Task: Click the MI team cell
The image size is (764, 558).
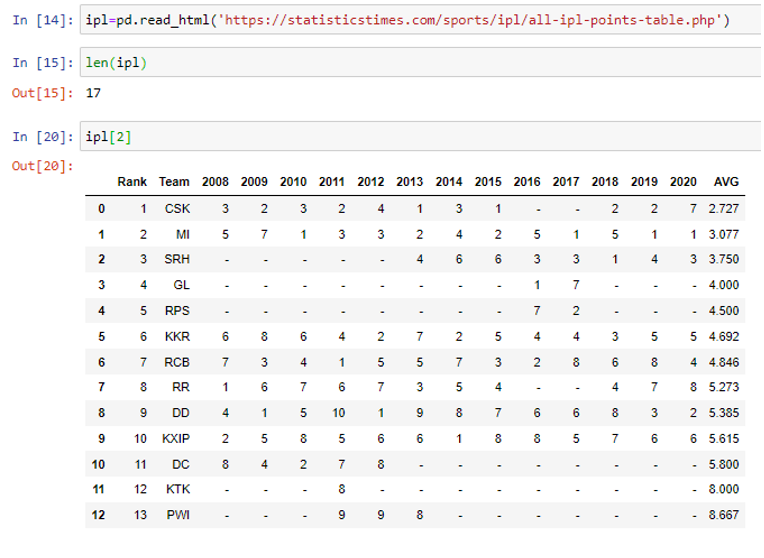Action: point(183,234)
